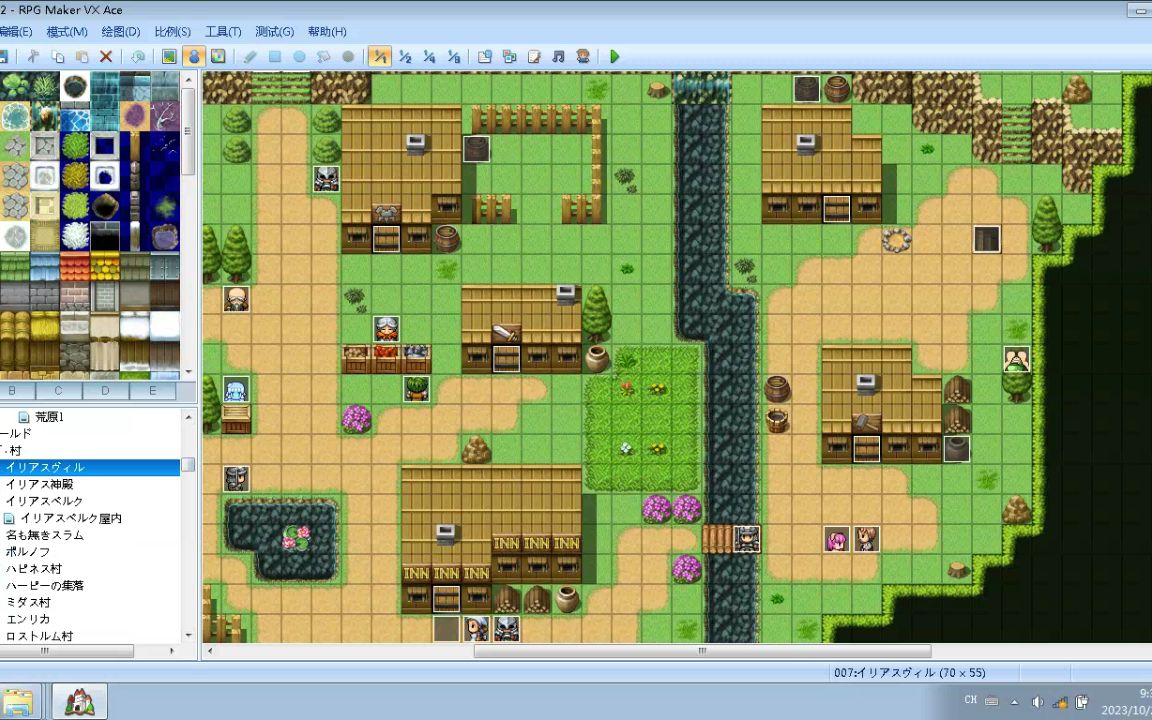Open the 比例(S) menu

173,32
